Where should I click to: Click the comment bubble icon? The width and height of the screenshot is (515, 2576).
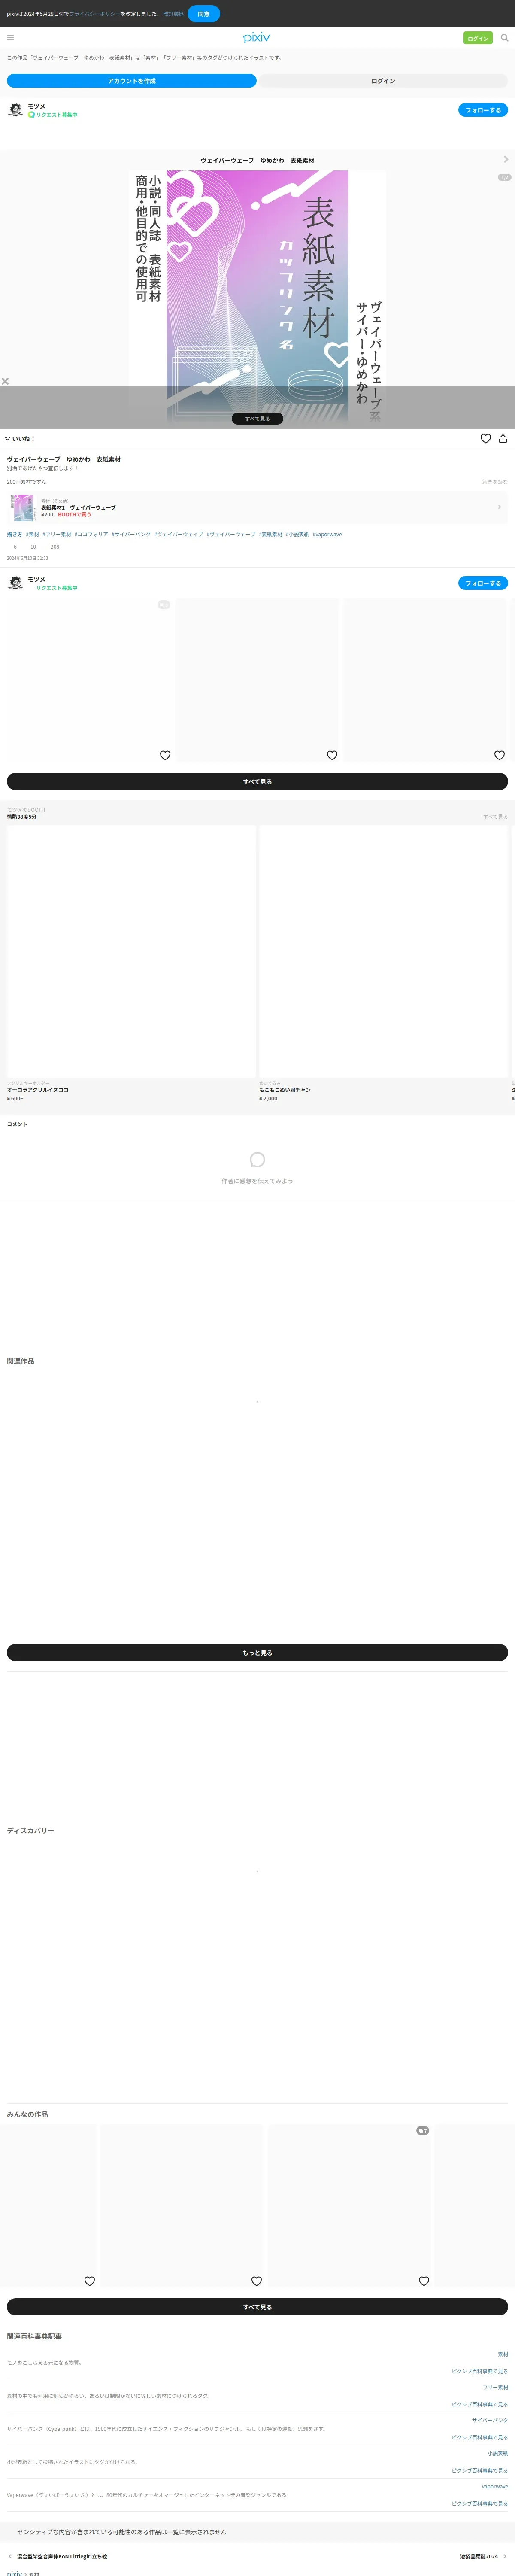coord(257,1160)
